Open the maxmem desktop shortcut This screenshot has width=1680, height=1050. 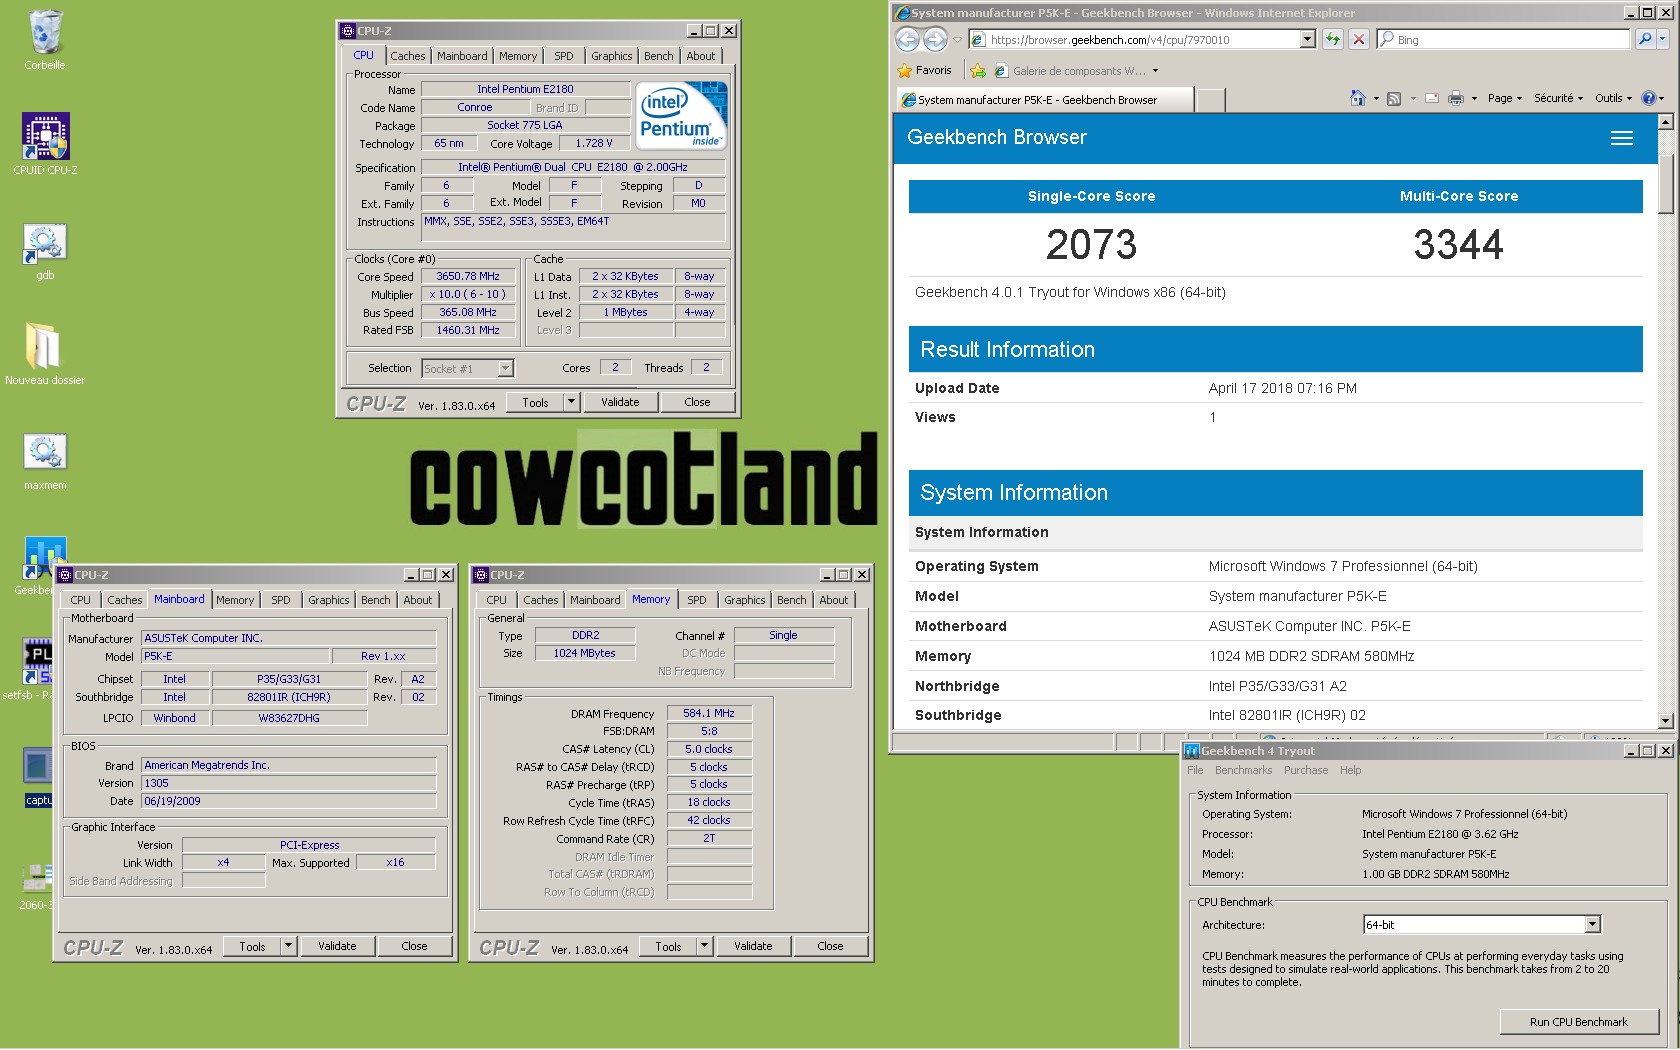click(x=45, y=460)
